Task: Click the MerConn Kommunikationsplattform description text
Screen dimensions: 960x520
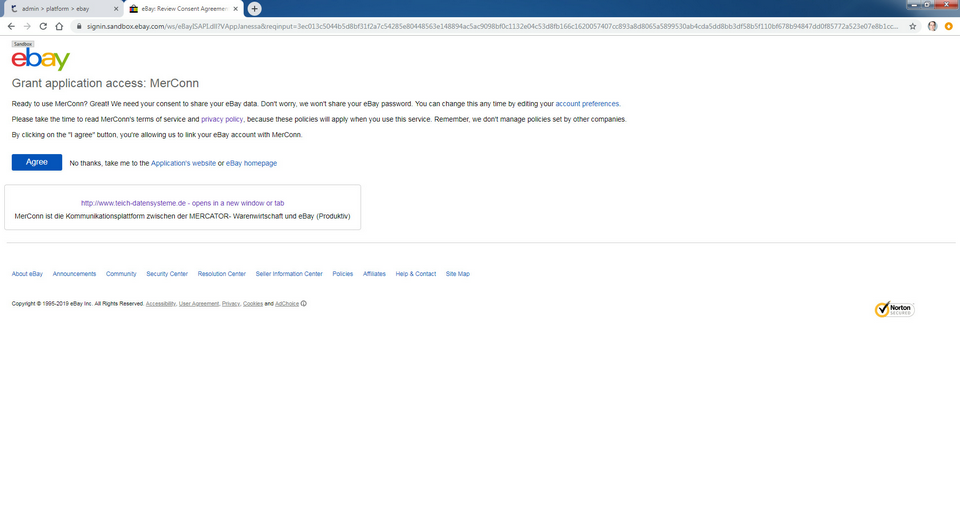Action: pyautogui.click(x=182, y=216)
